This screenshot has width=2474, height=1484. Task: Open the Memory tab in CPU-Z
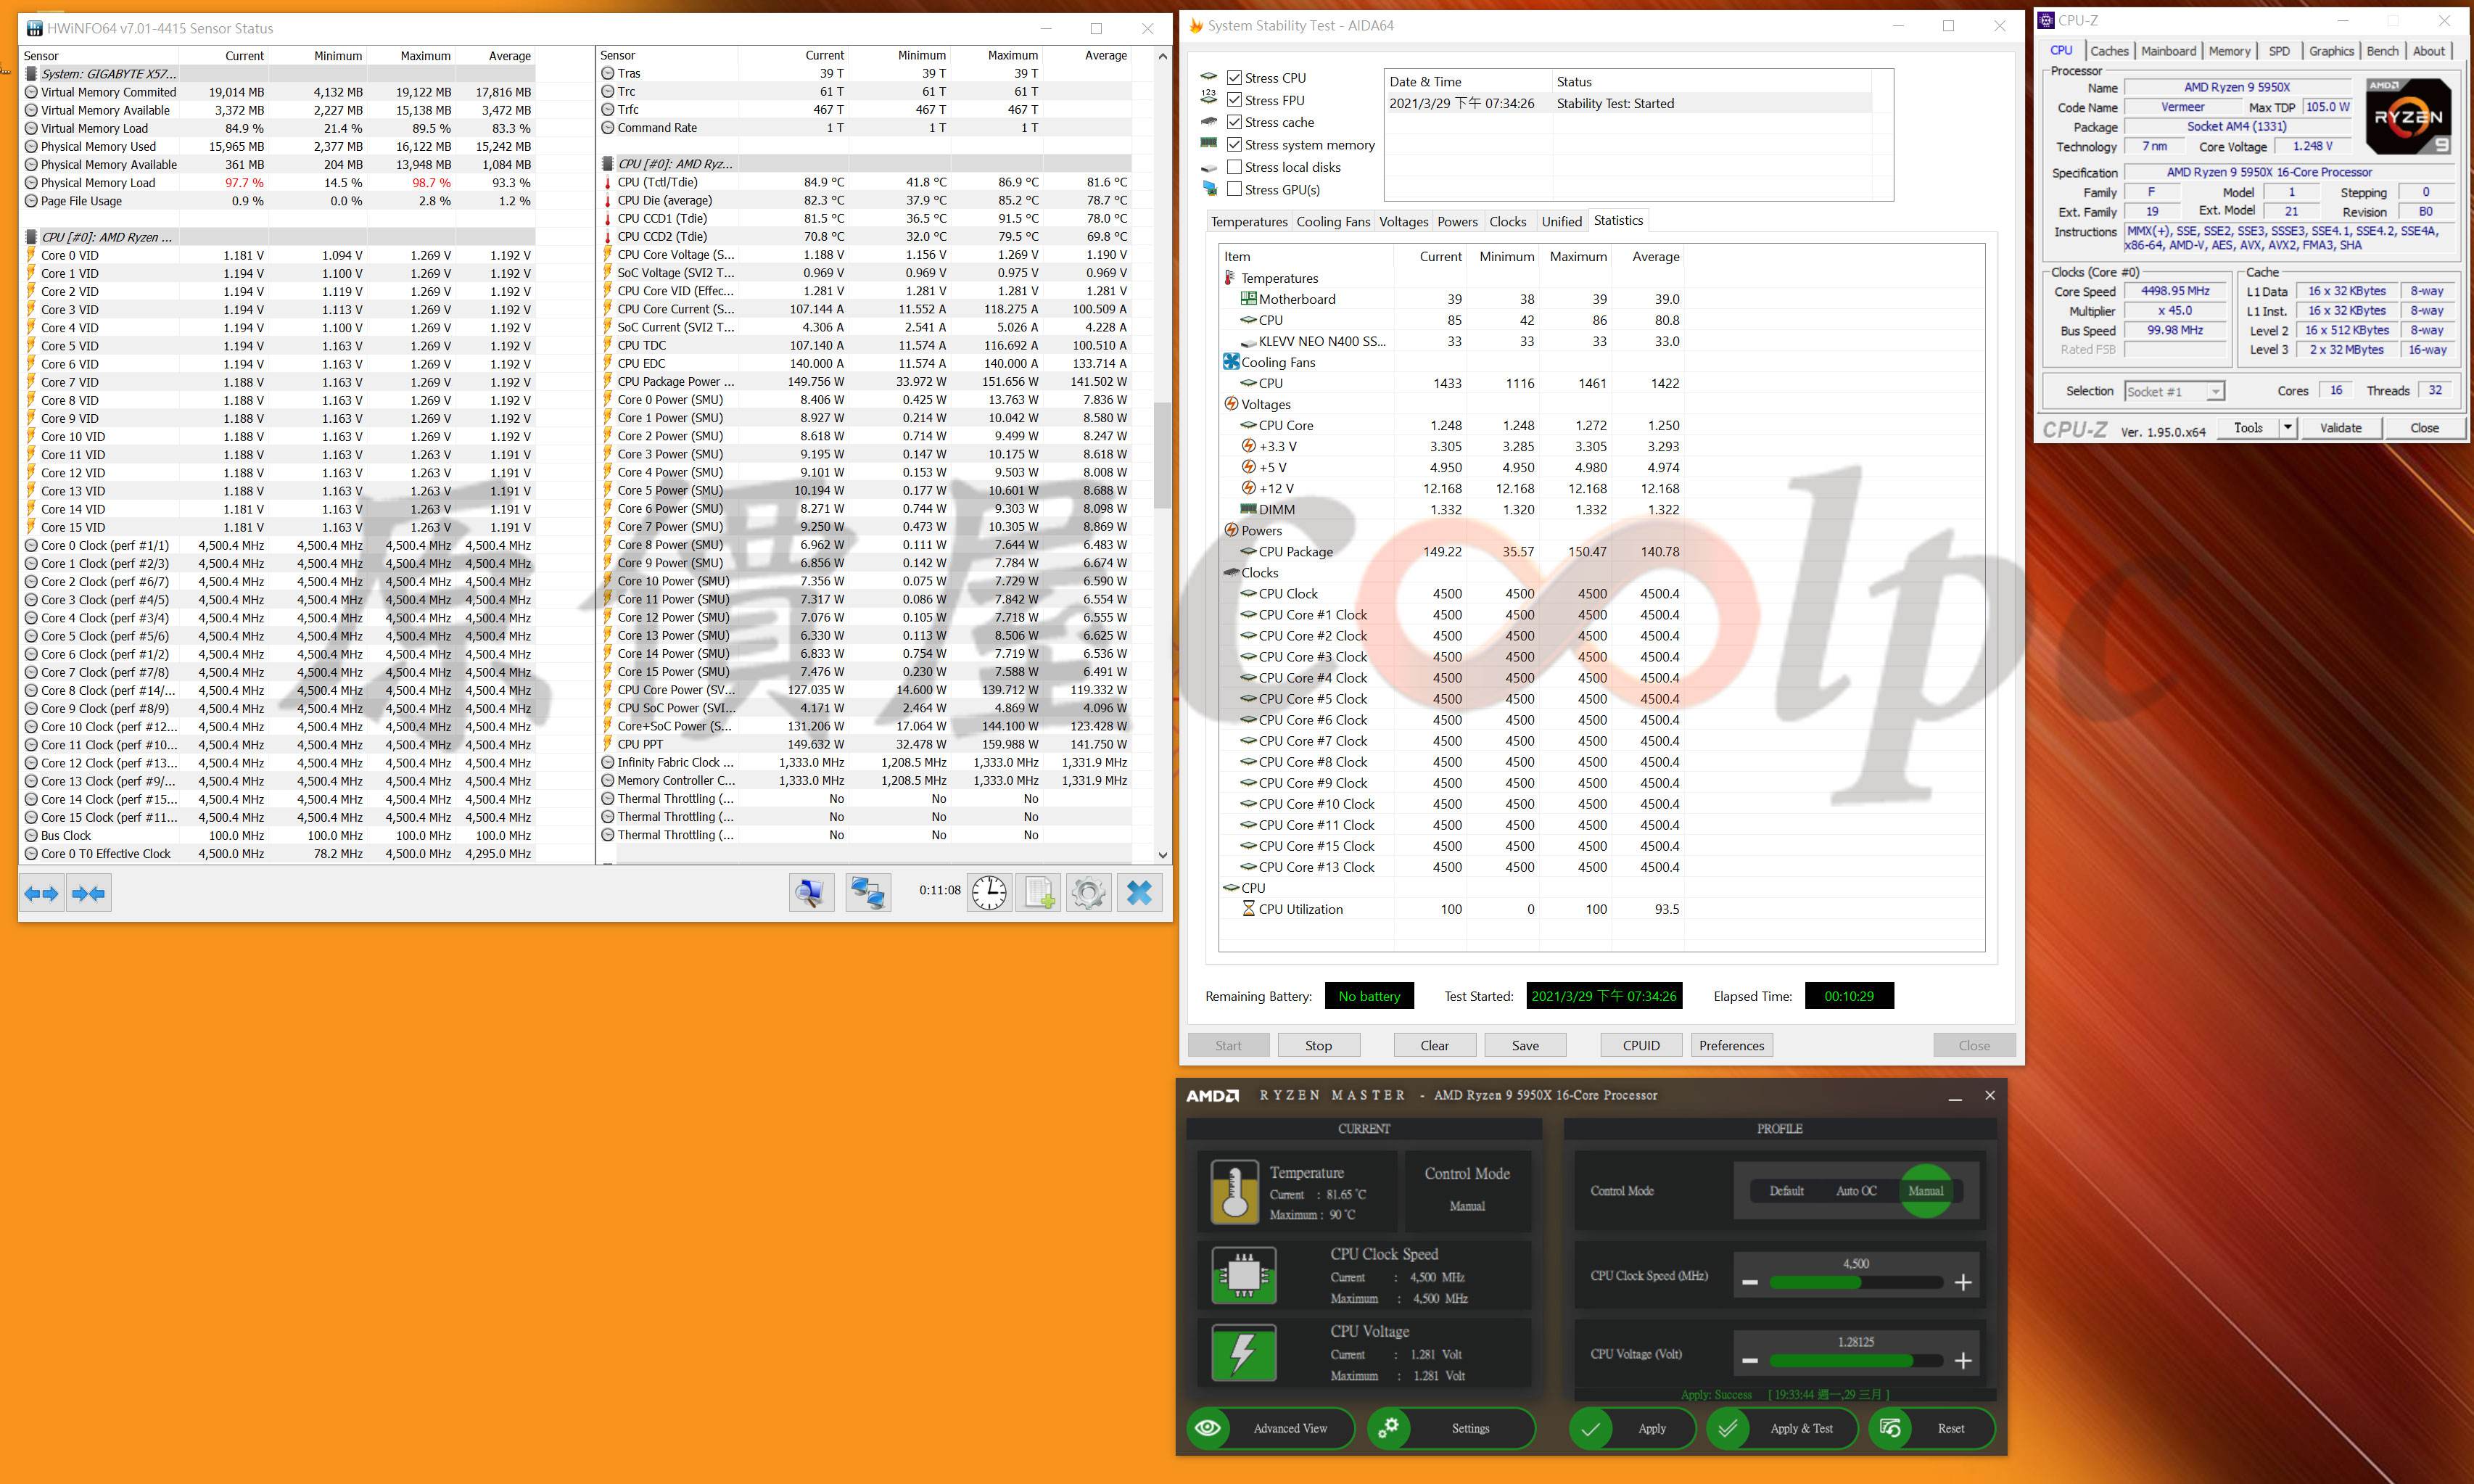(x=2229, y=51)
